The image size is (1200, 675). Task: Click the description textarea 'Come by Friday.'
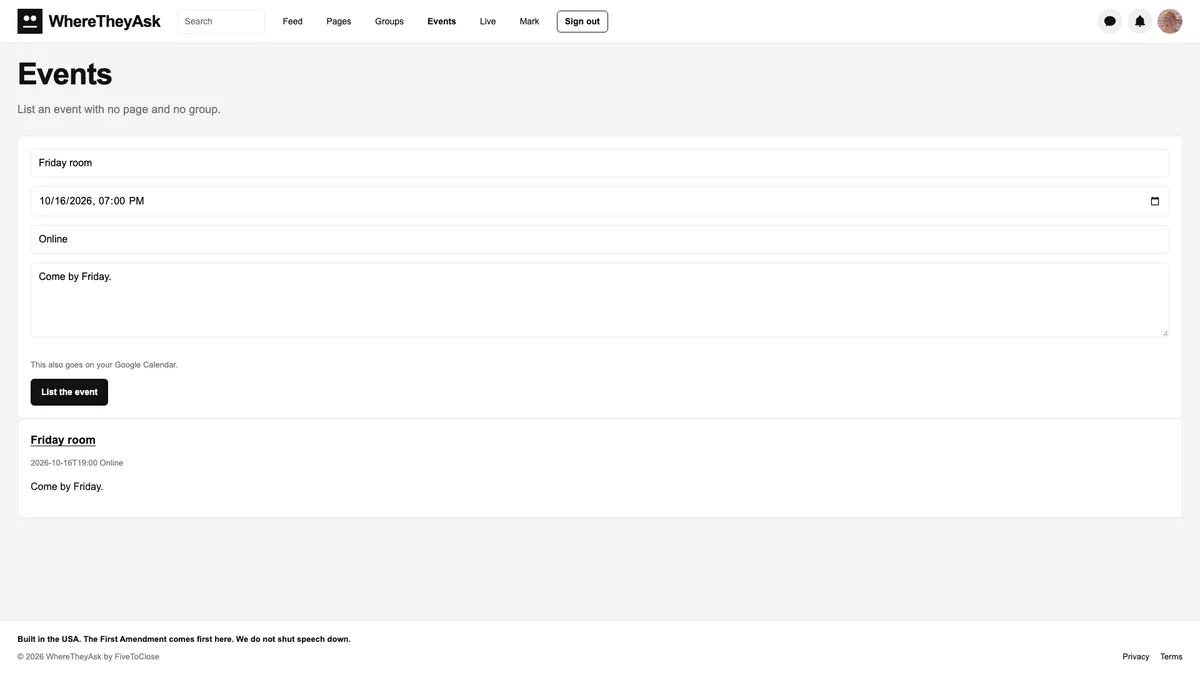[x=600, y=300]
